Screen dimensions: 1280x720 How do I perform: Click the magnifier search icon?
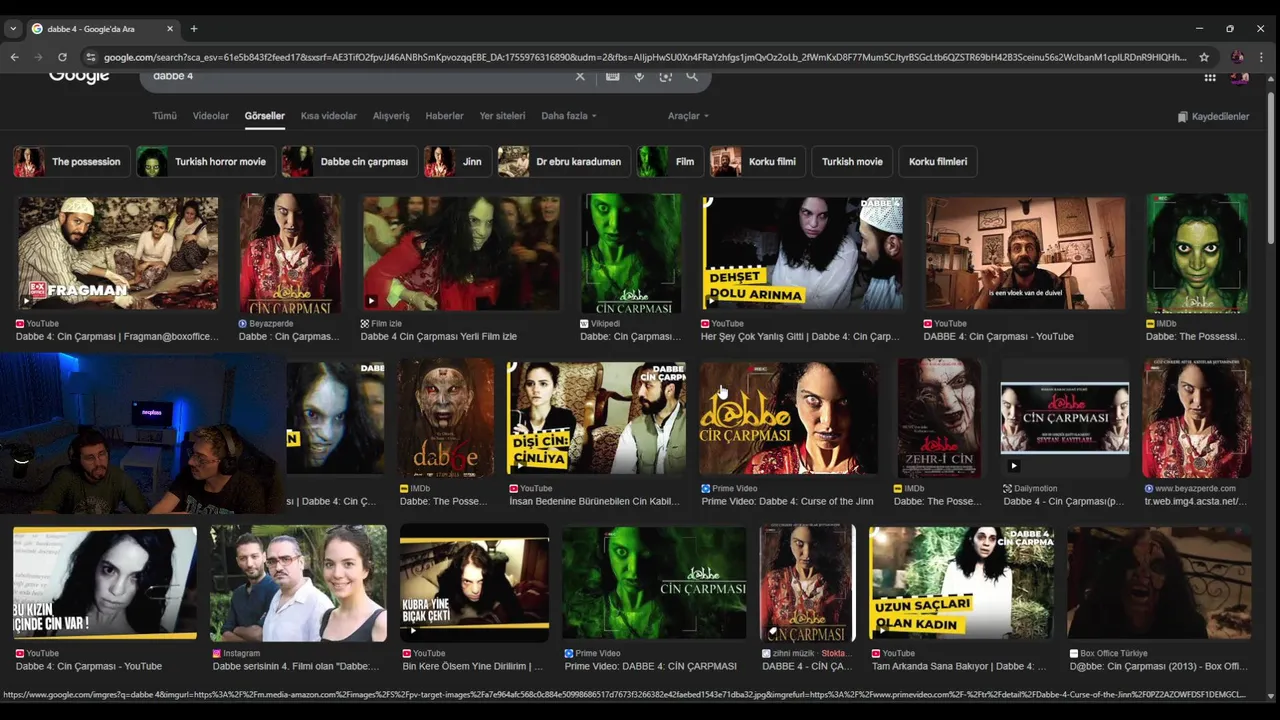pyautogui.click(x=692, y=76)
